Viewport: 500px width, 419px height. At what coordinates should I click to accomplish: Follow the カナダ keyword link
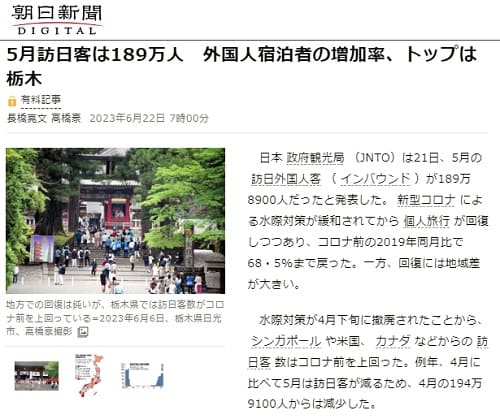tap(393, 341)
